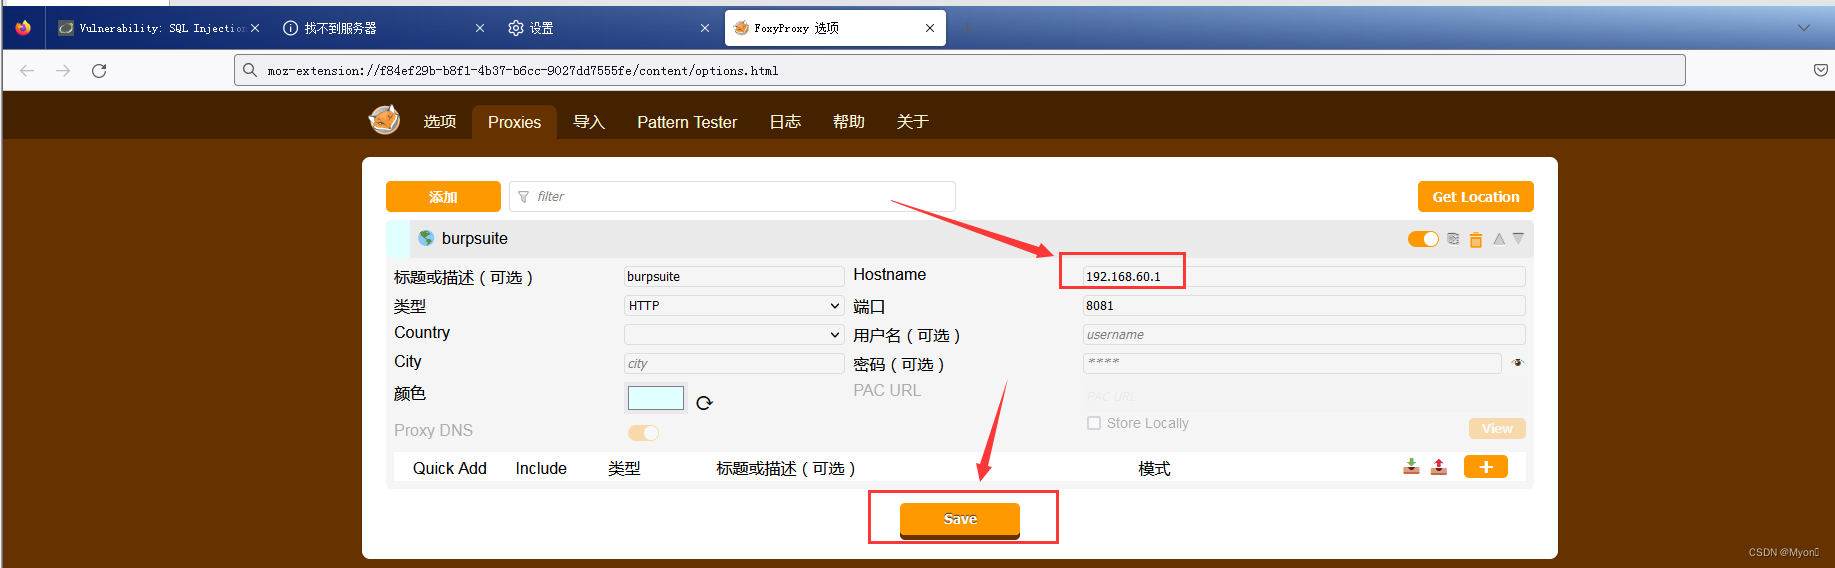Check the Store Locally checkbox
Viewport: 1835px width, 568px height.
[x=1094, y=423]
